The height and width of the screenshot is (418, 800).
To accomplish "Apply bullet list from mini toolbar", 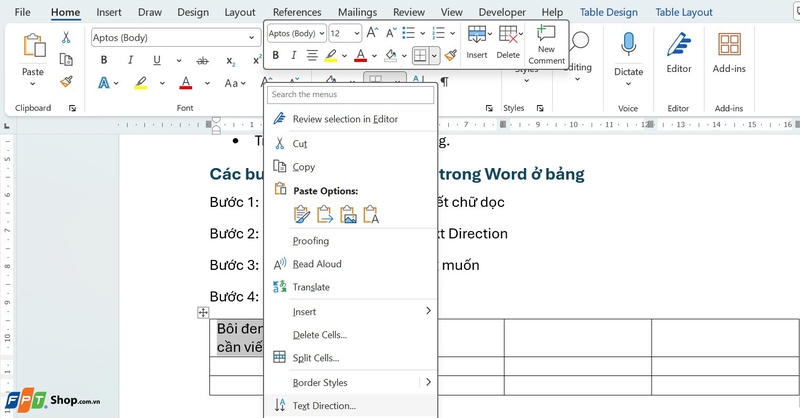I will coord(408,33).
